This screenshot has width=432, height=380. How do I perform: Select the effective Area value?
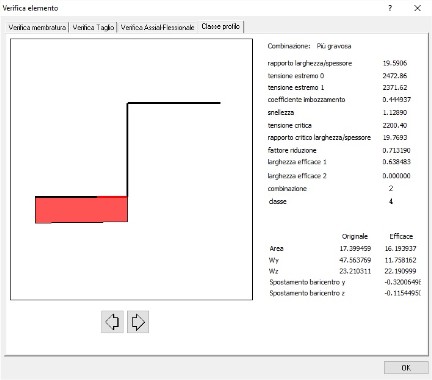[x=400, y=248]
